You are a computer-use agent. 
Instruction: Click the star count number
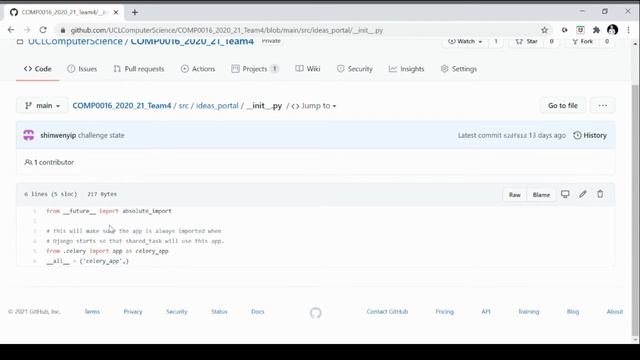coord(551,41)
